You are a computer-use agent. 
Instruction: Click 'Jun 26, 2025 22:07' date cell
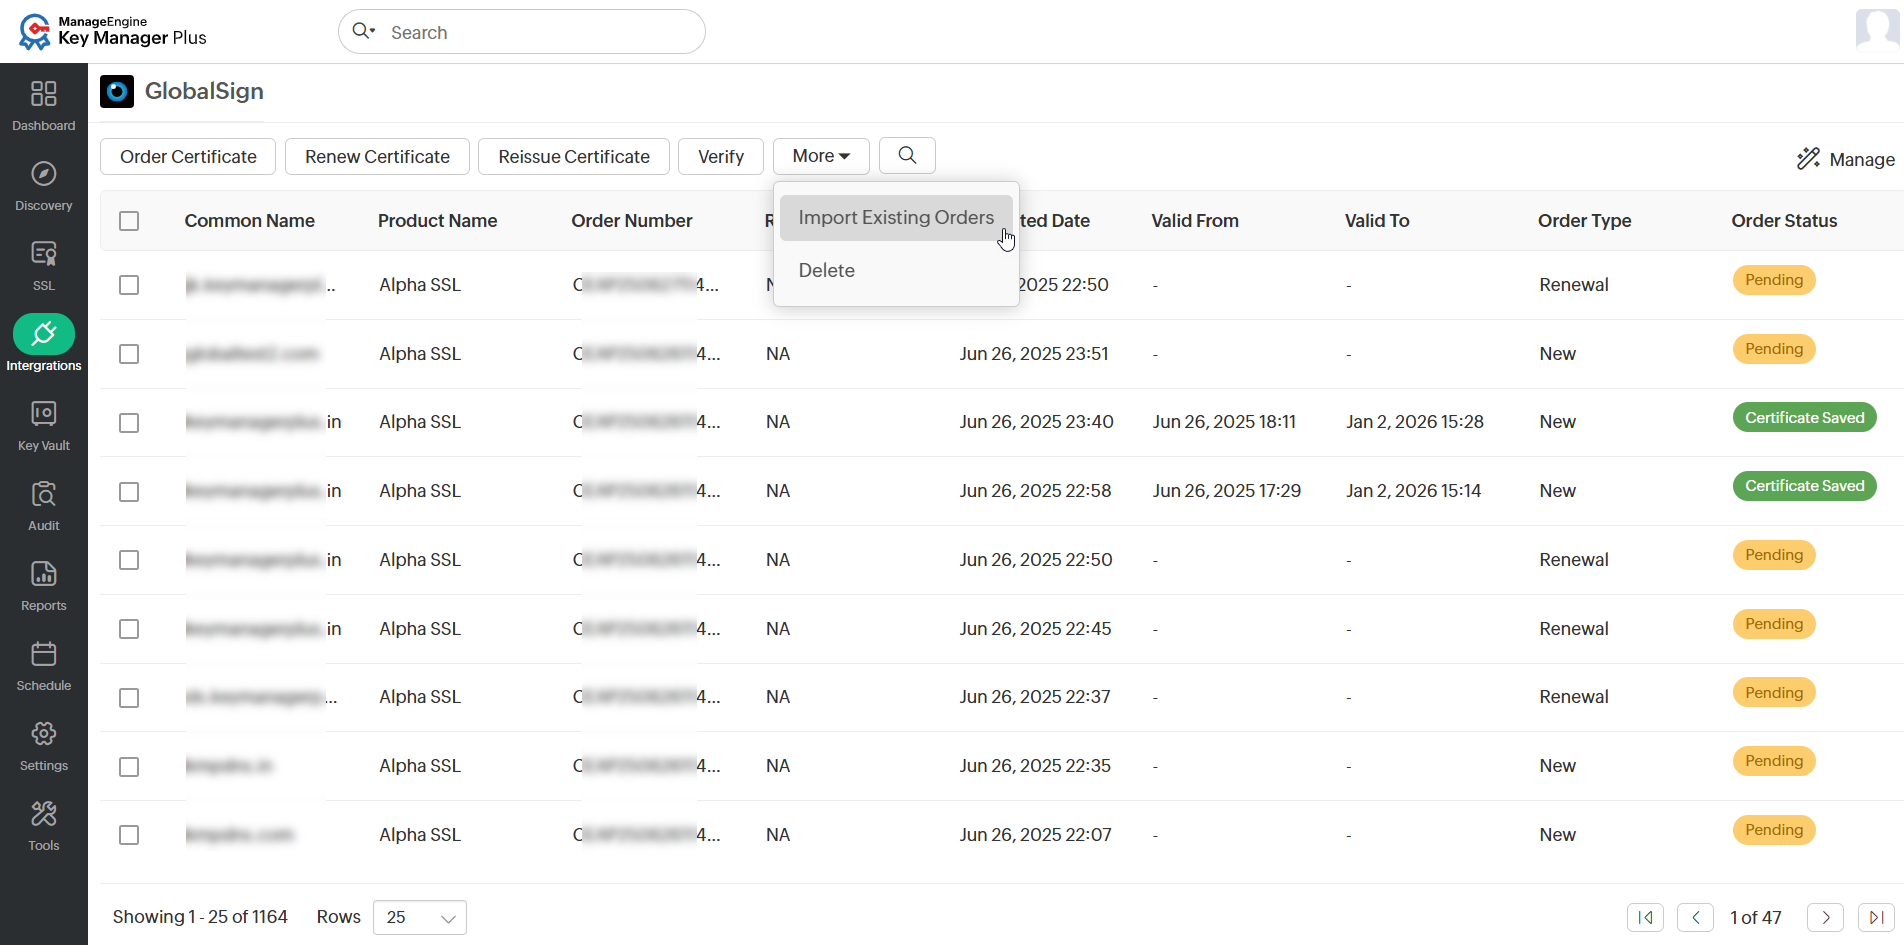coord(1035,835)
